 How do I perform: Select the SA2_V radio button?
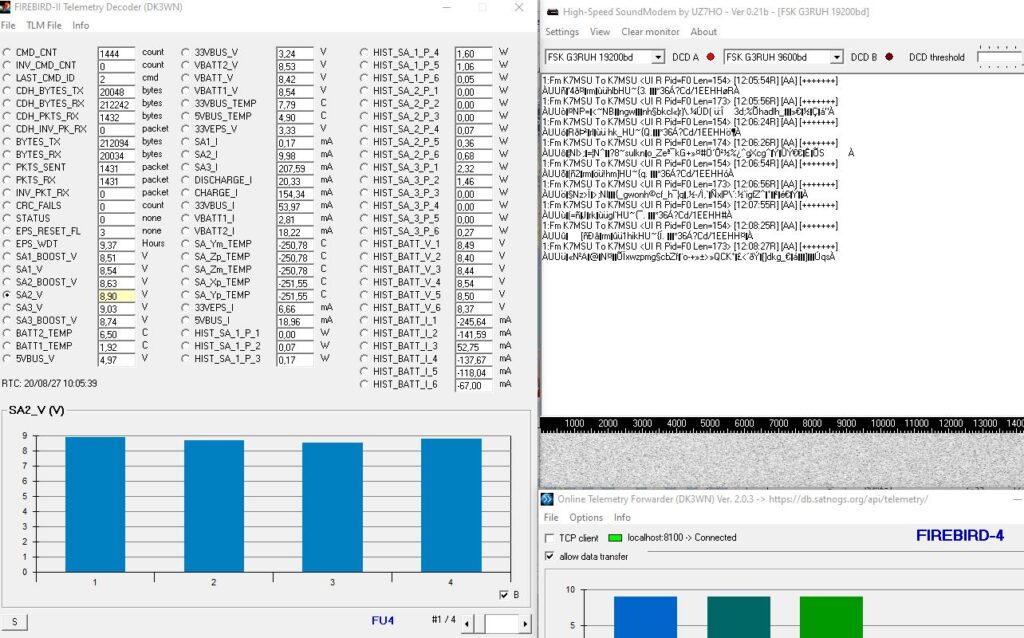coord(7,295)
